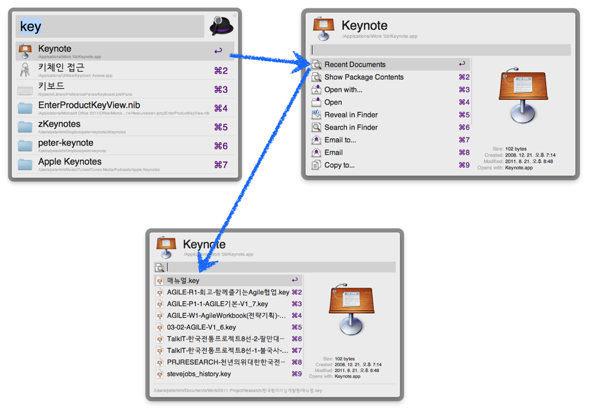The width and height of the screenshot is (600, 411).
Task: Click the stevejobs_history.key file icon
Action: tap(160, 374)
